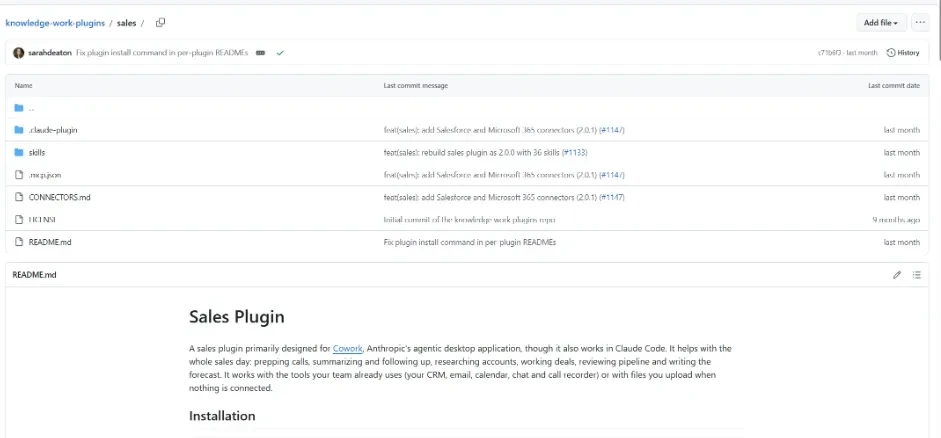Viewport: 941px width, 438px height.
Task: Copy path using the clipboard icon
Action: 160,23
